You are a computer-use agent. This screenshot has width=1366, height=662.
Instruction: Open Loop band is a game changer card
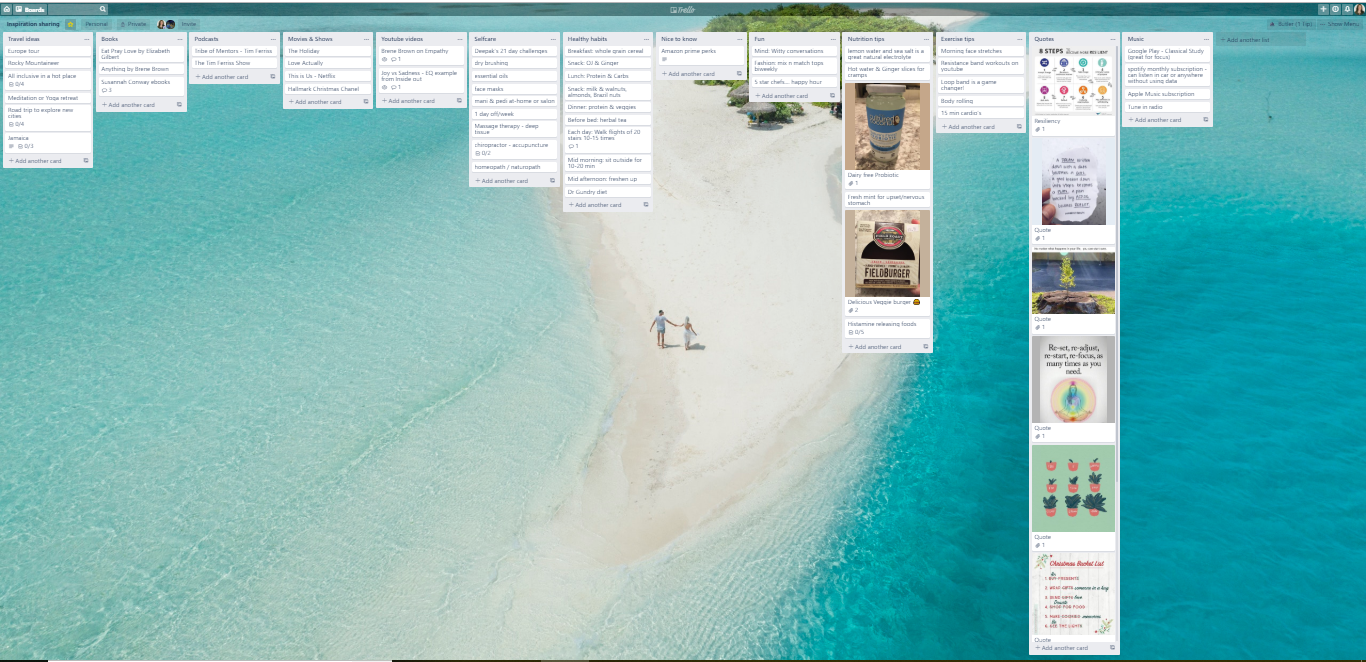pyautogui.click(x=981, y=85)
